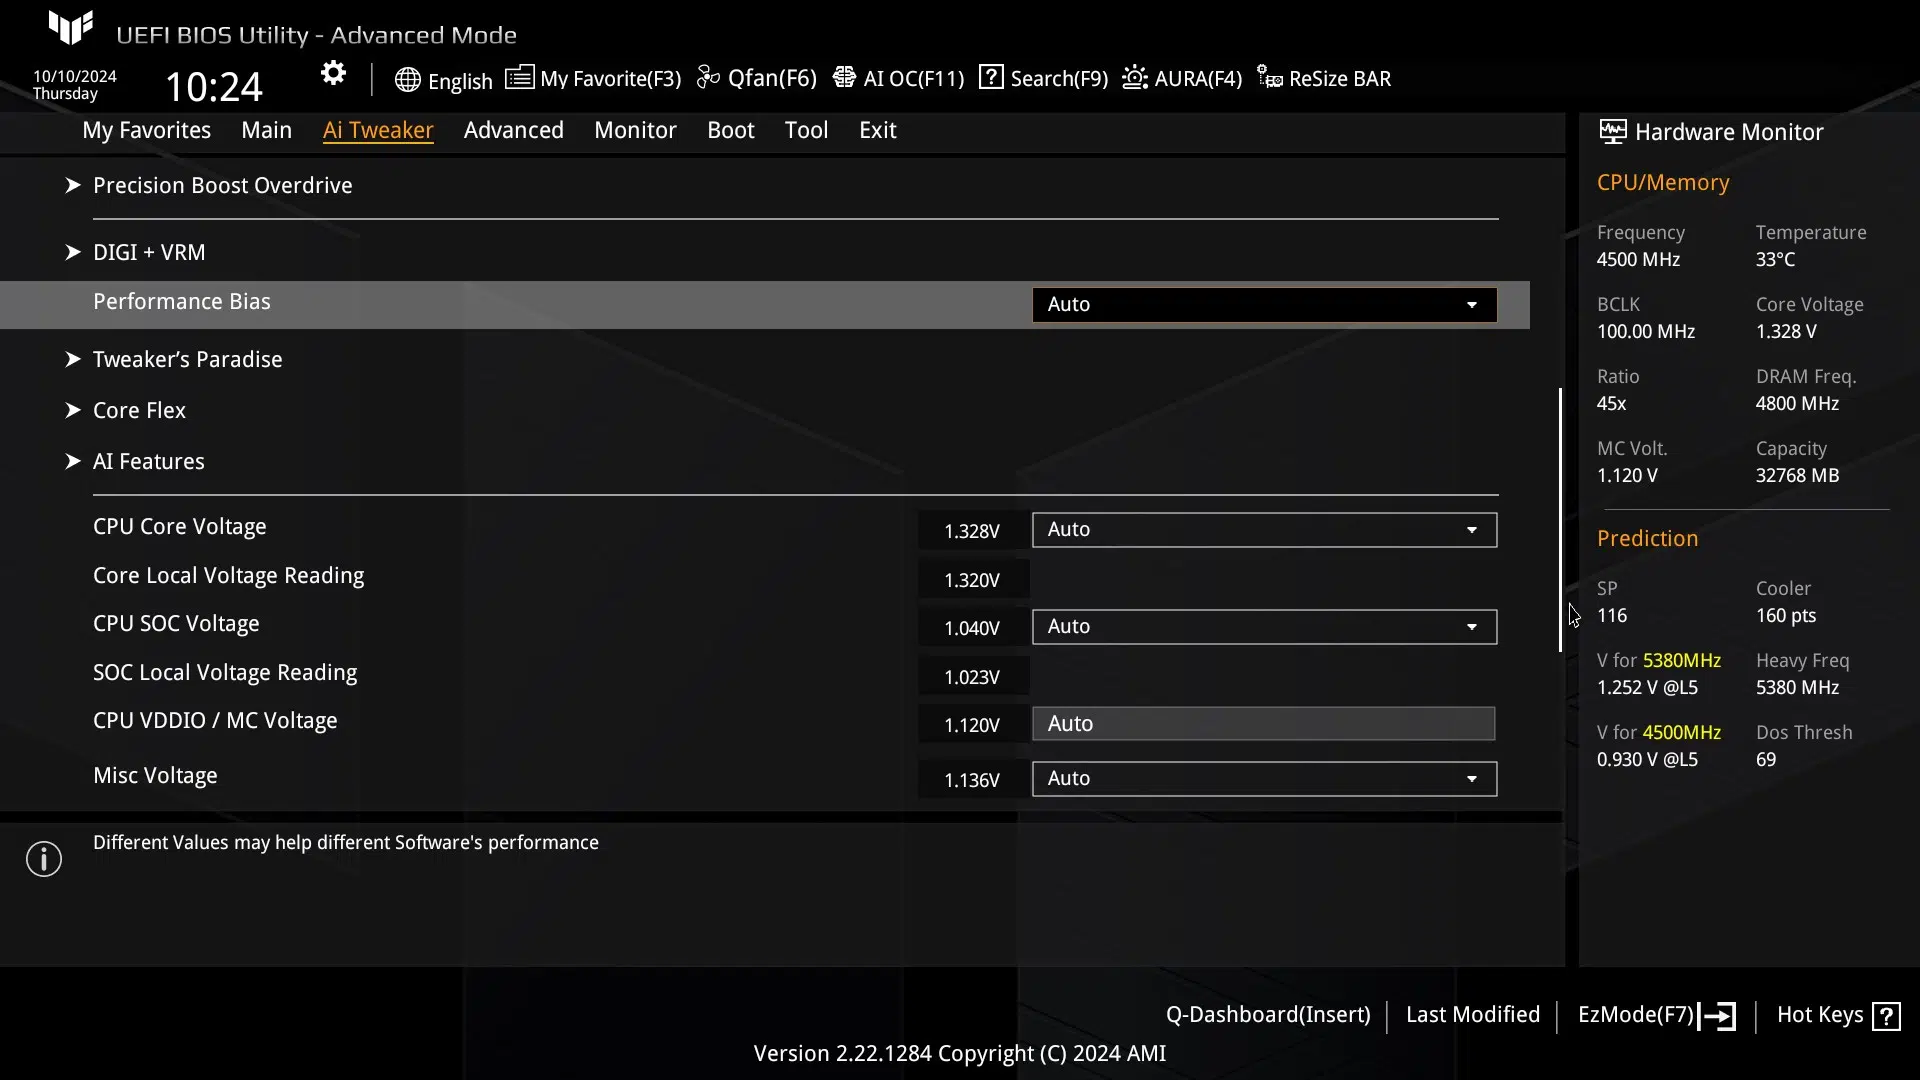Open the Exit tab

pyautogui.click(x=877, y=130)
